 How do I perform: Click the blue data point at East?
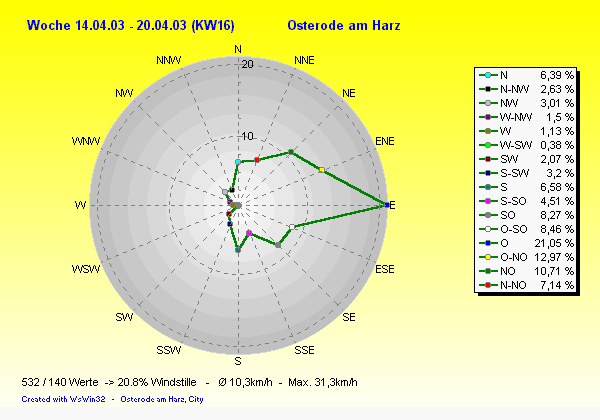pos(388,205)
